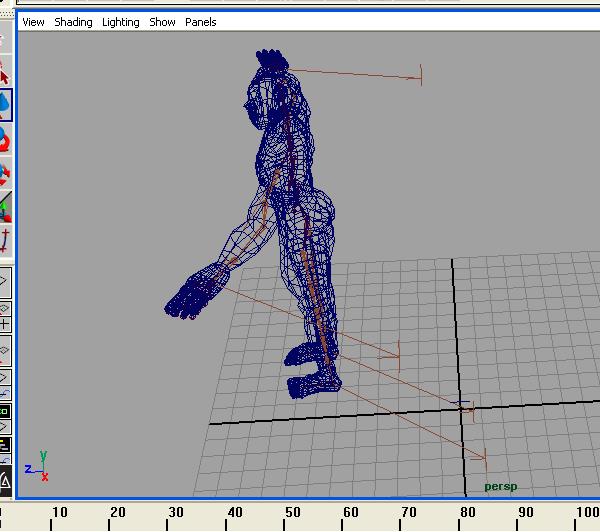600x532 pixels.
Task: Activate the Select tool arrow icon
Action: (x=5, y=71)
